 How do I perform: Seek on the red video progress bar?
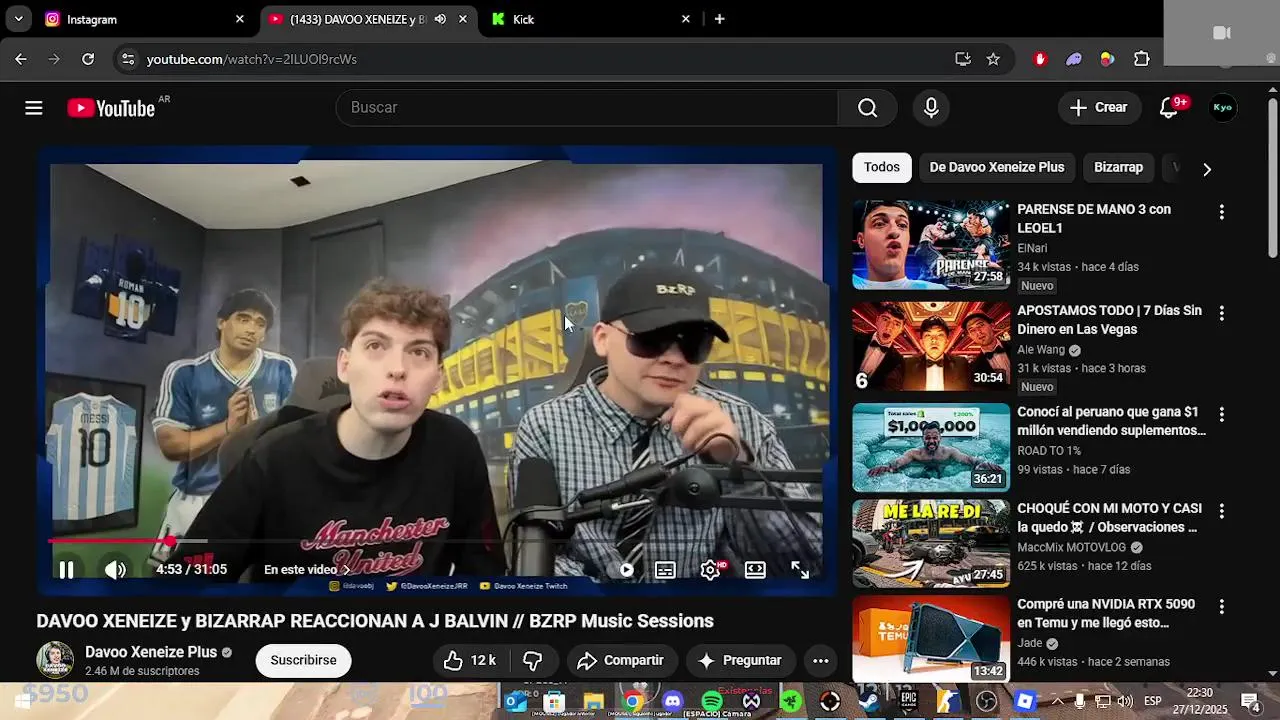pos(436,541)
